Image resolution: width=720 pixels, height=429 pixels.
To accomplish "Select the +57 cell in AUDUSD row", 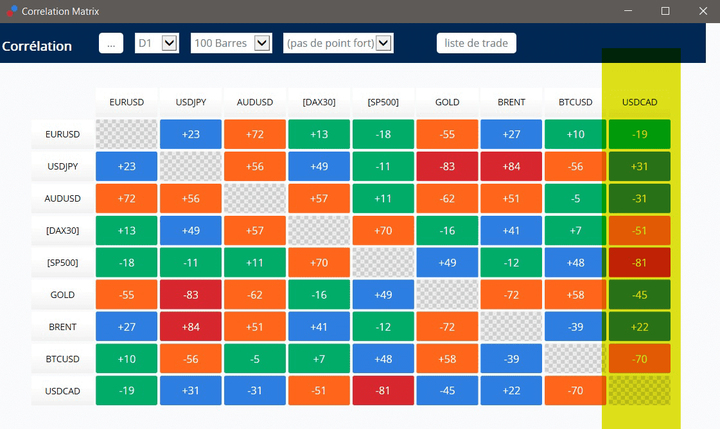I will [319, 198].
